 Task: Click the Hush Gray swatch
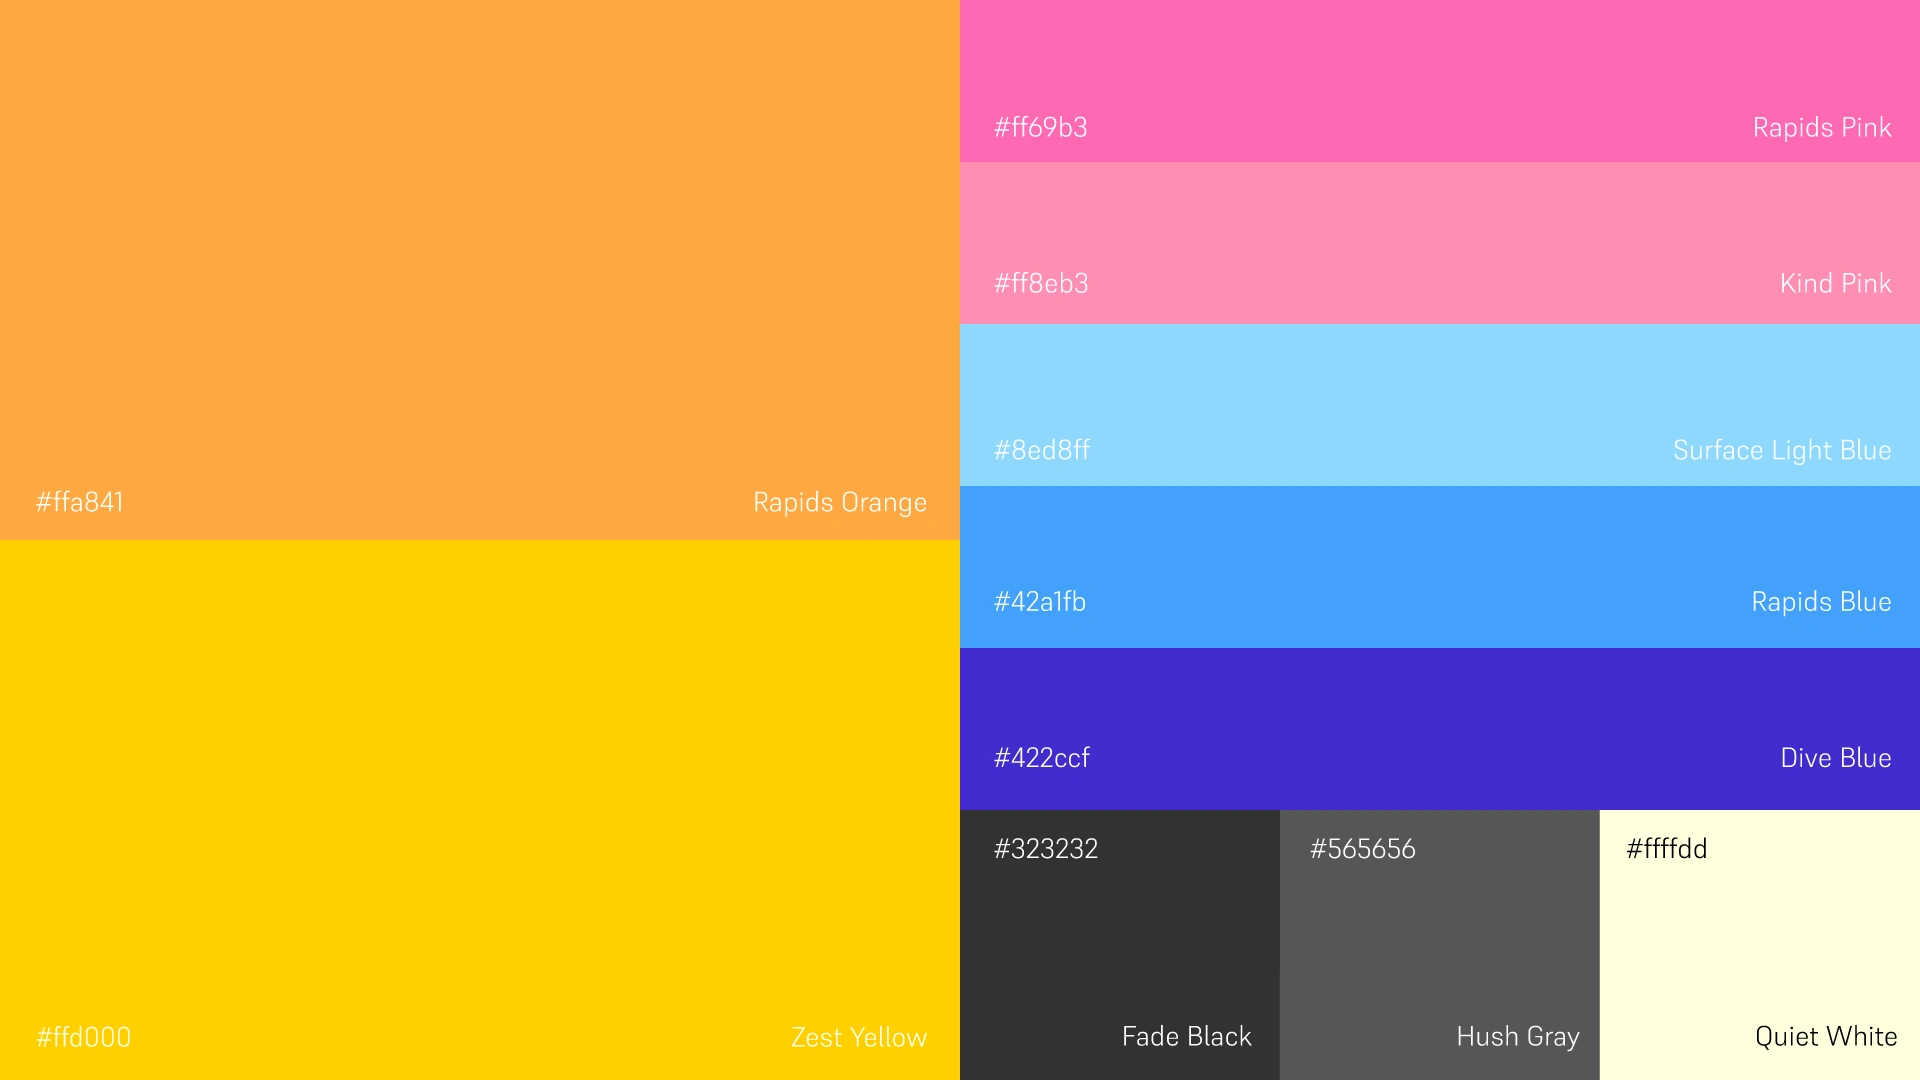[1440, 945]
